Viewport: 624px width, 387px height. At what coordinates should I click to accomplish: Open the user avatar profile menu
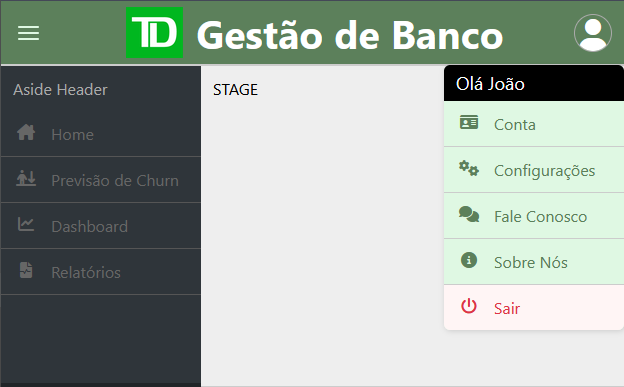click(593, 33)
